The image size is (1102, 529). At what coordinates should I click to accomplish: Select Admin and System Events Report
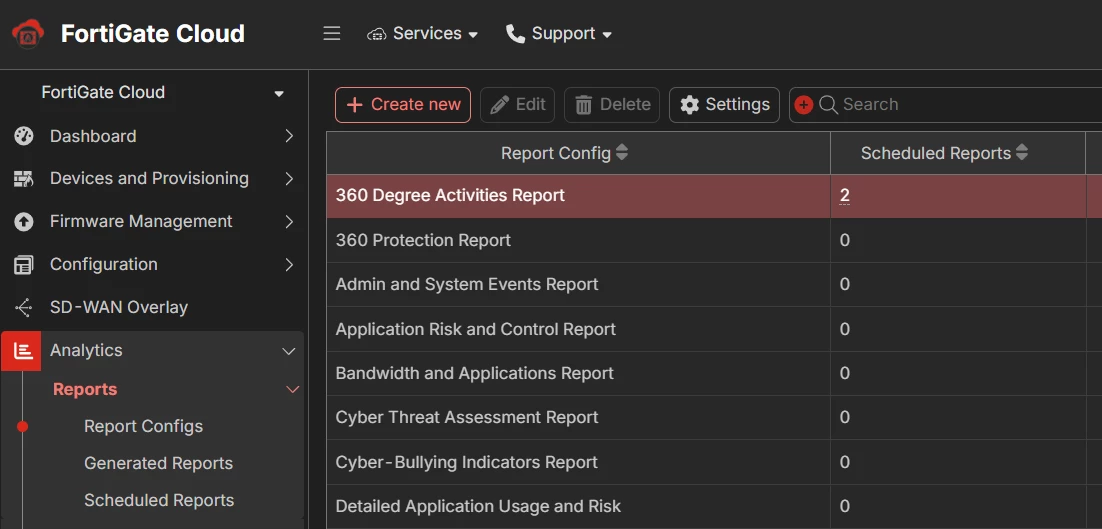714,285
